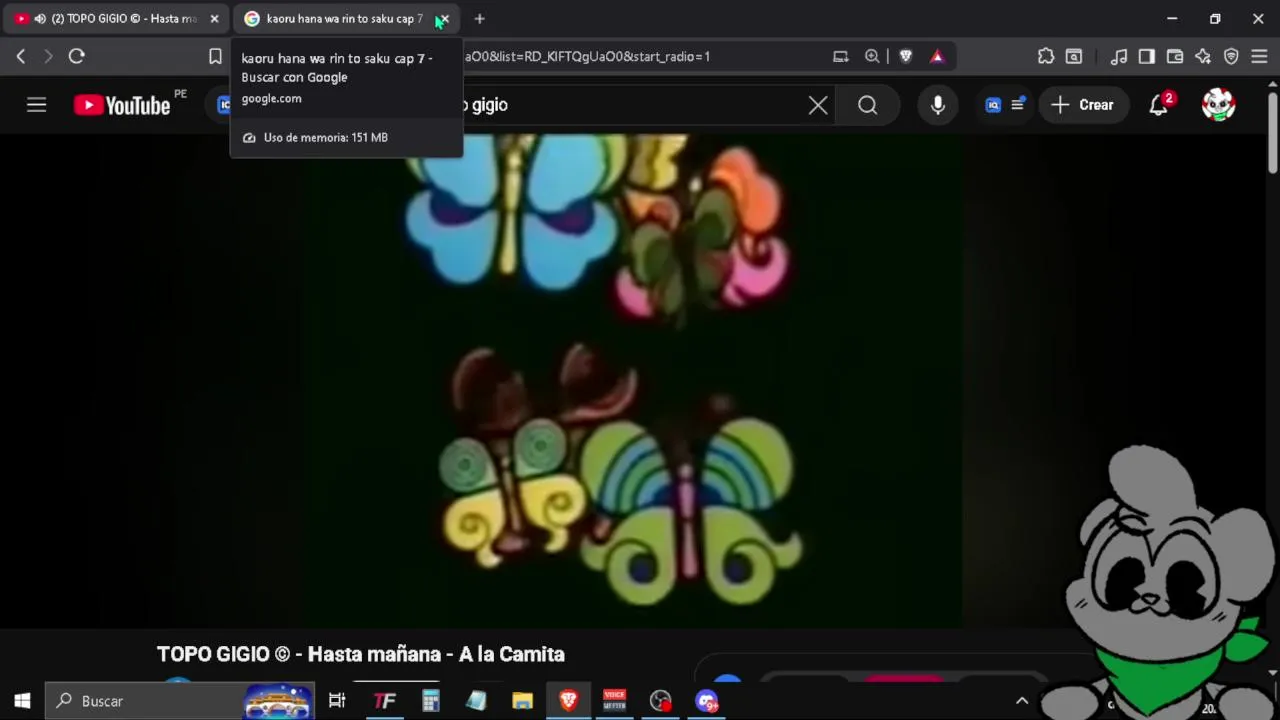Open the IQ extension queue button
The width and height of the screenshot is (1280, 720).
(x=1005, y=105)
